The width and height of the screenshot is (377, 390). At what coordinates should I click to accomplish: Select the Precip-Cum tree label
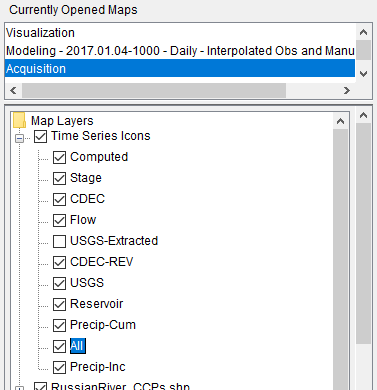click(x=103, y=325)
